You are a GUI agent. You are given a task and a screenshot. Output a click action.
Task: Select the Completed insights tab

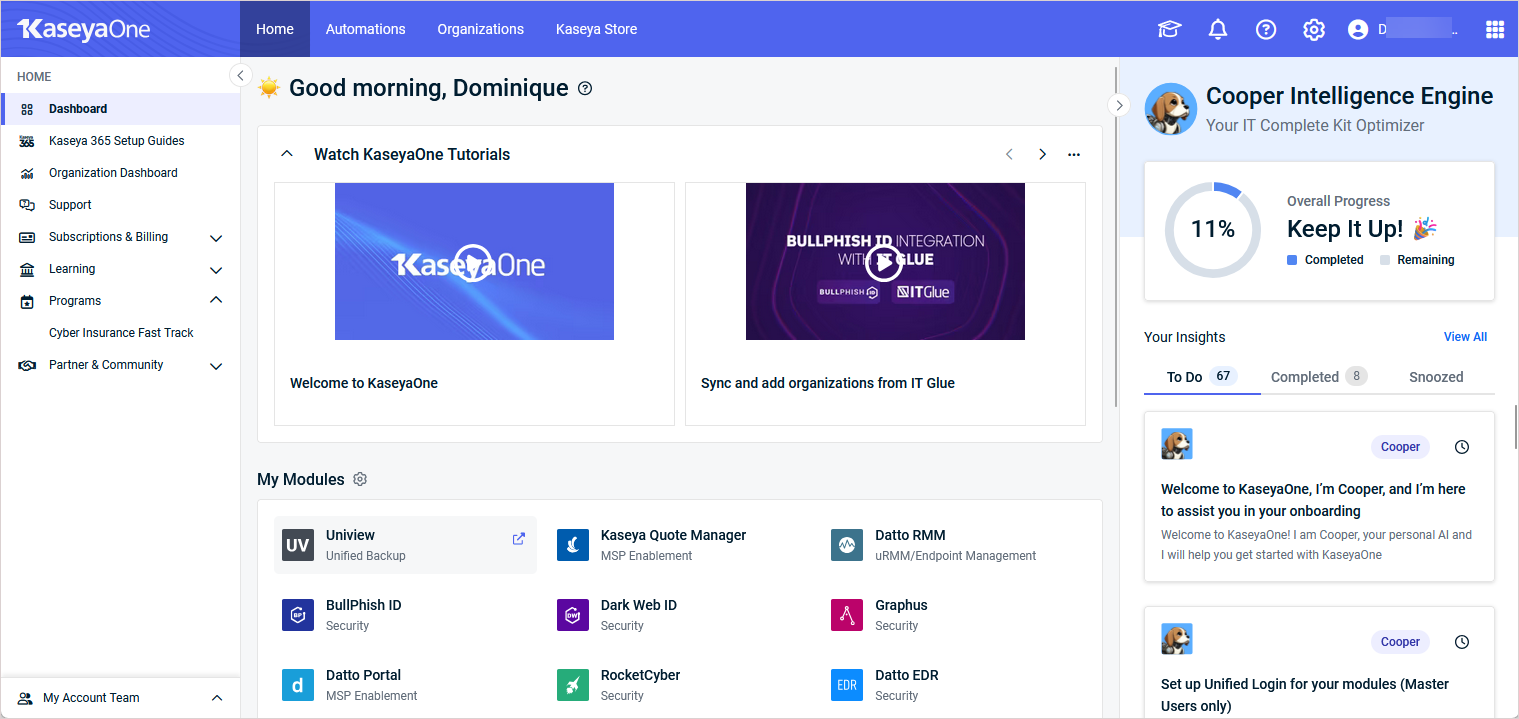[1304, 377]
